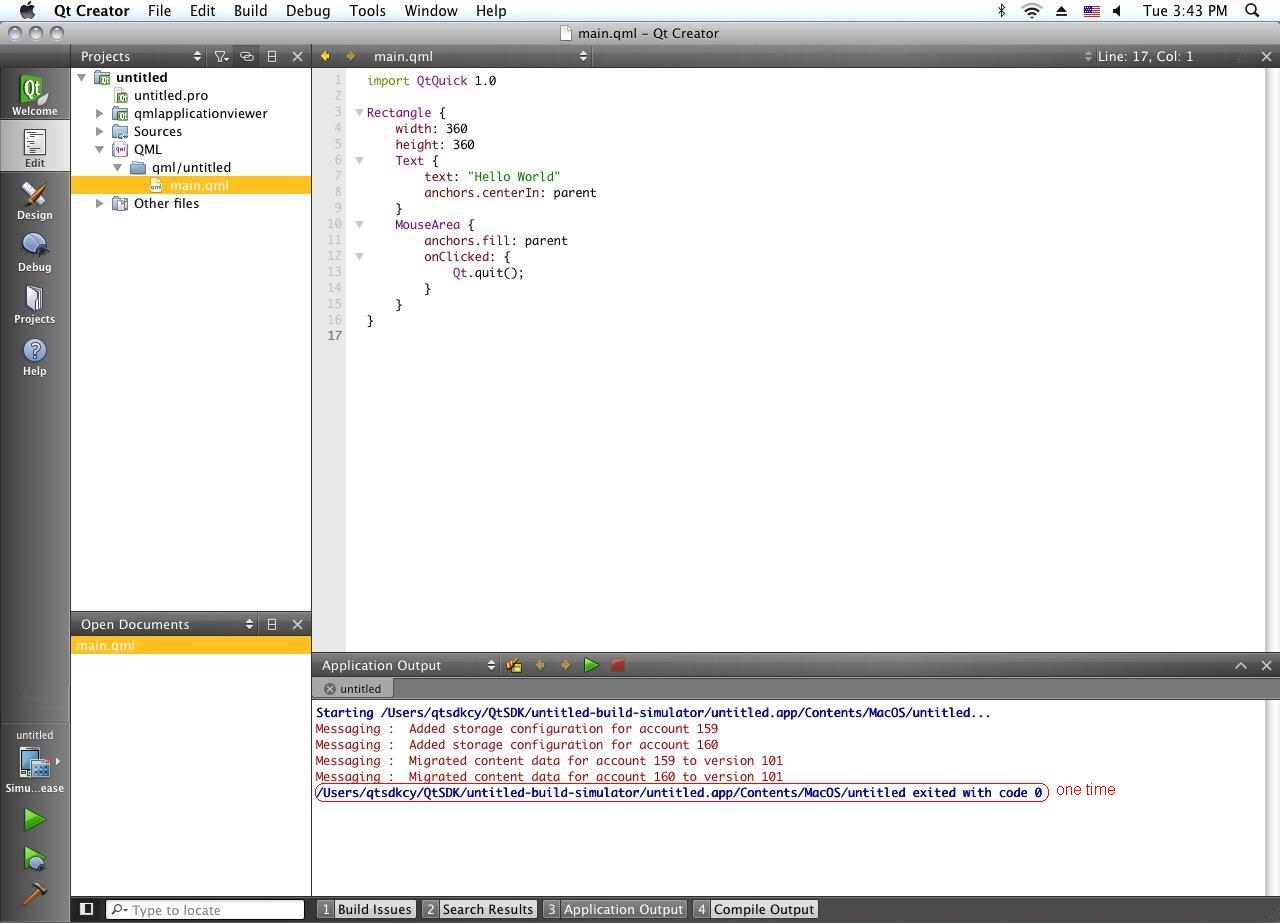Maximize the Application Output pane
1280x923 pixels.
(1241, 665)
